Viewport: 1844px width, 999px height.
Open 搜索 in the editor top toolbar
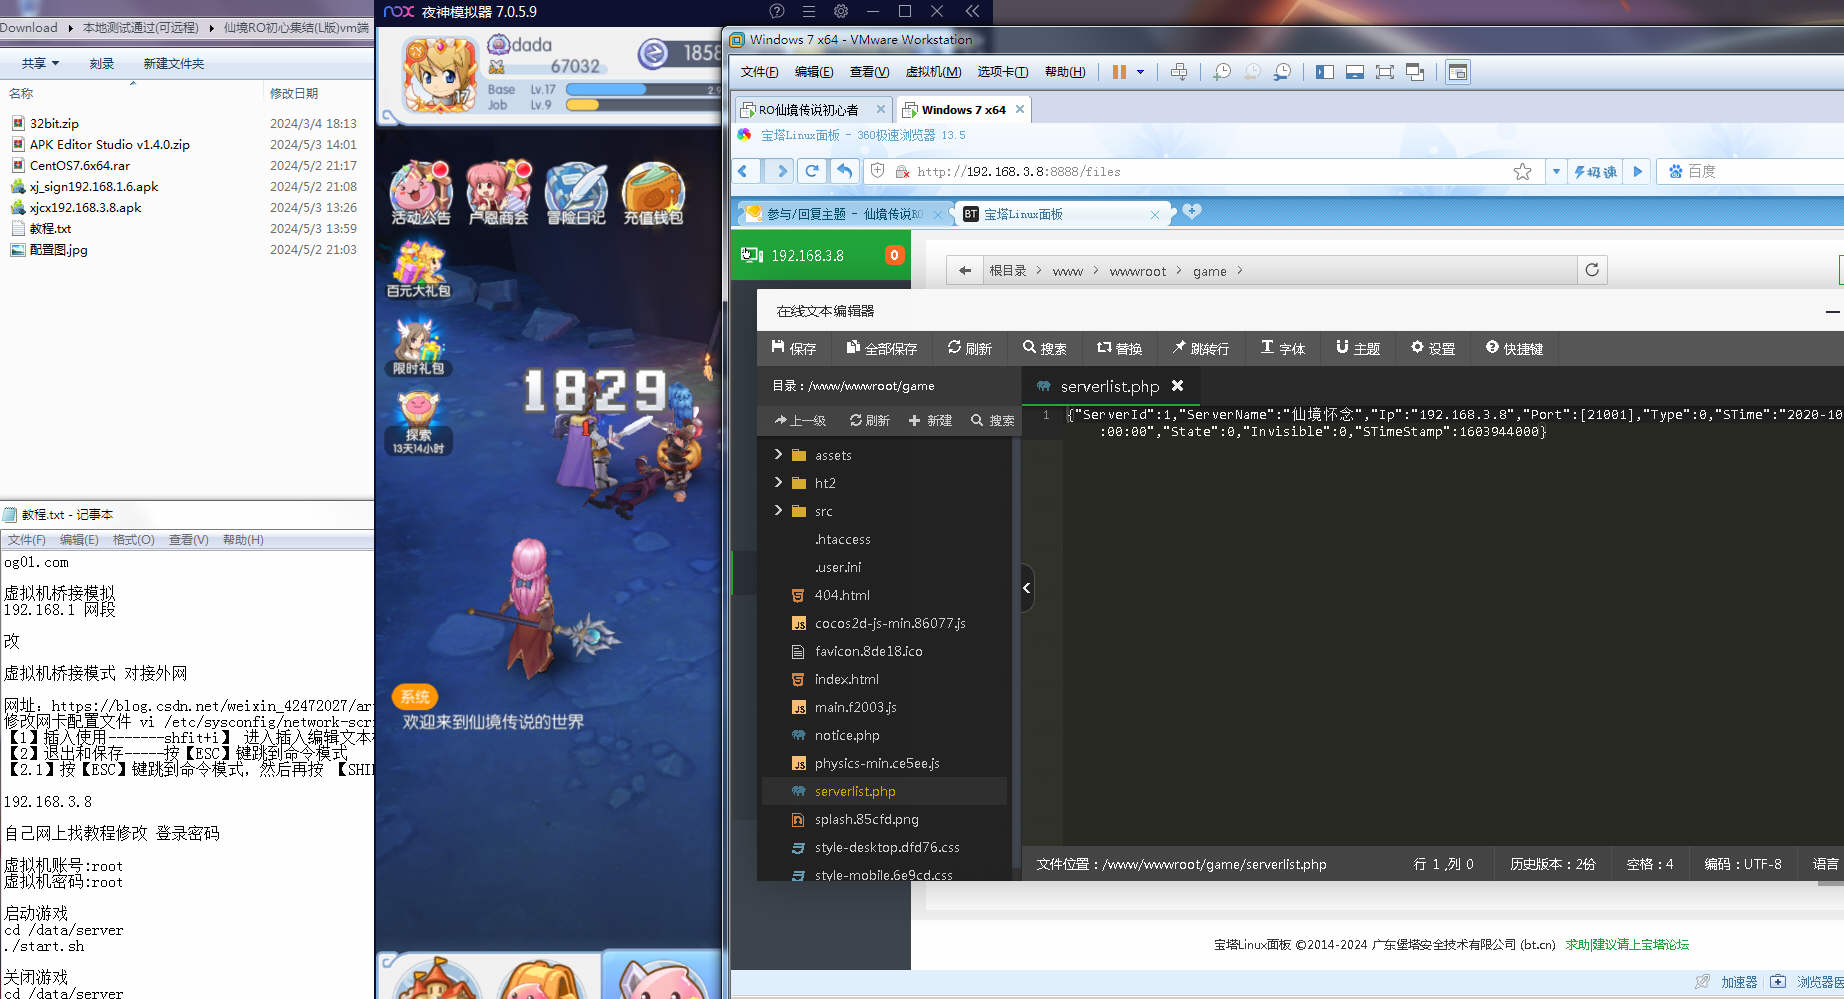pyautogui.click(x=1044, y=348)
